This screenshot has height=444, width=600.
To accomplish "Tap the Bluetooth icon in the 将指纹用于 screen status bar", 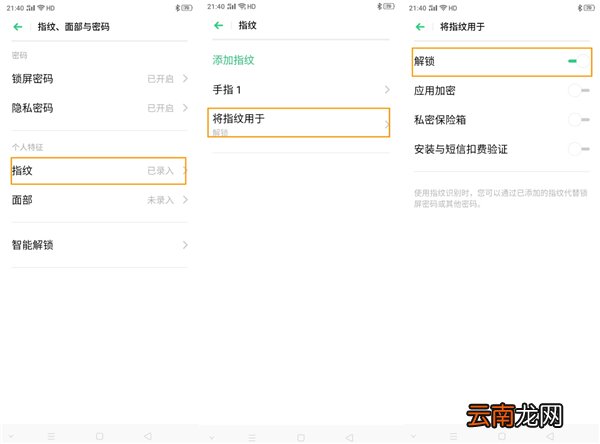I will click(x=580, y=8).
